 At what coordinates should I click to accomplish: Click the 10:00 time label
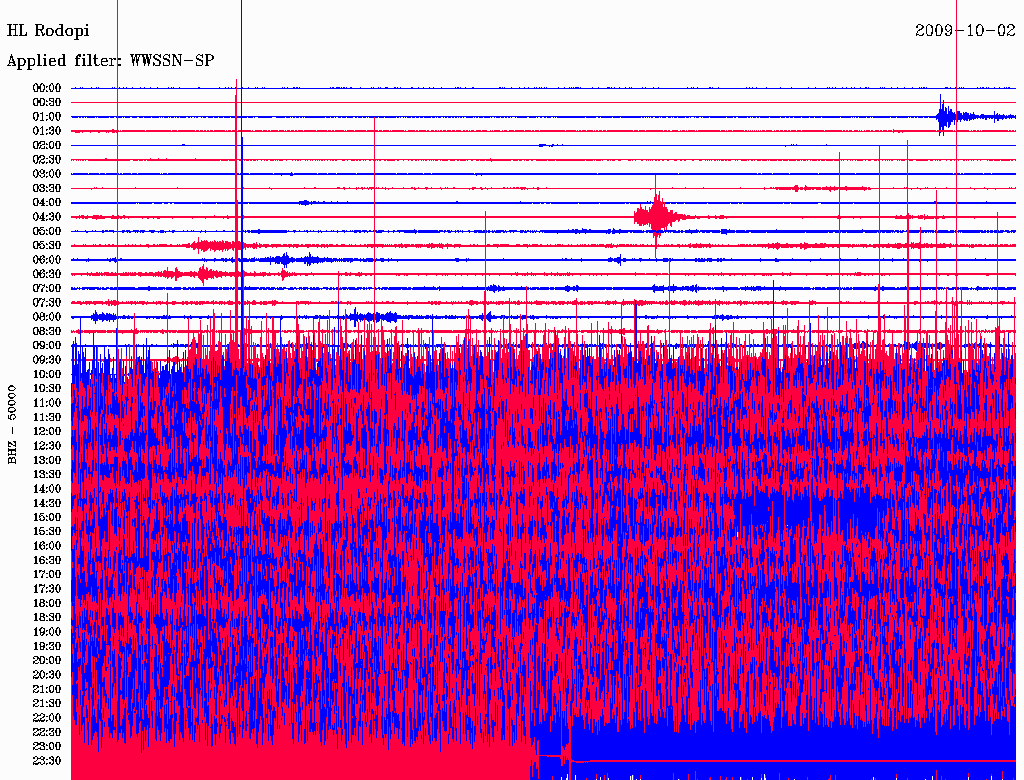point(47,374)
